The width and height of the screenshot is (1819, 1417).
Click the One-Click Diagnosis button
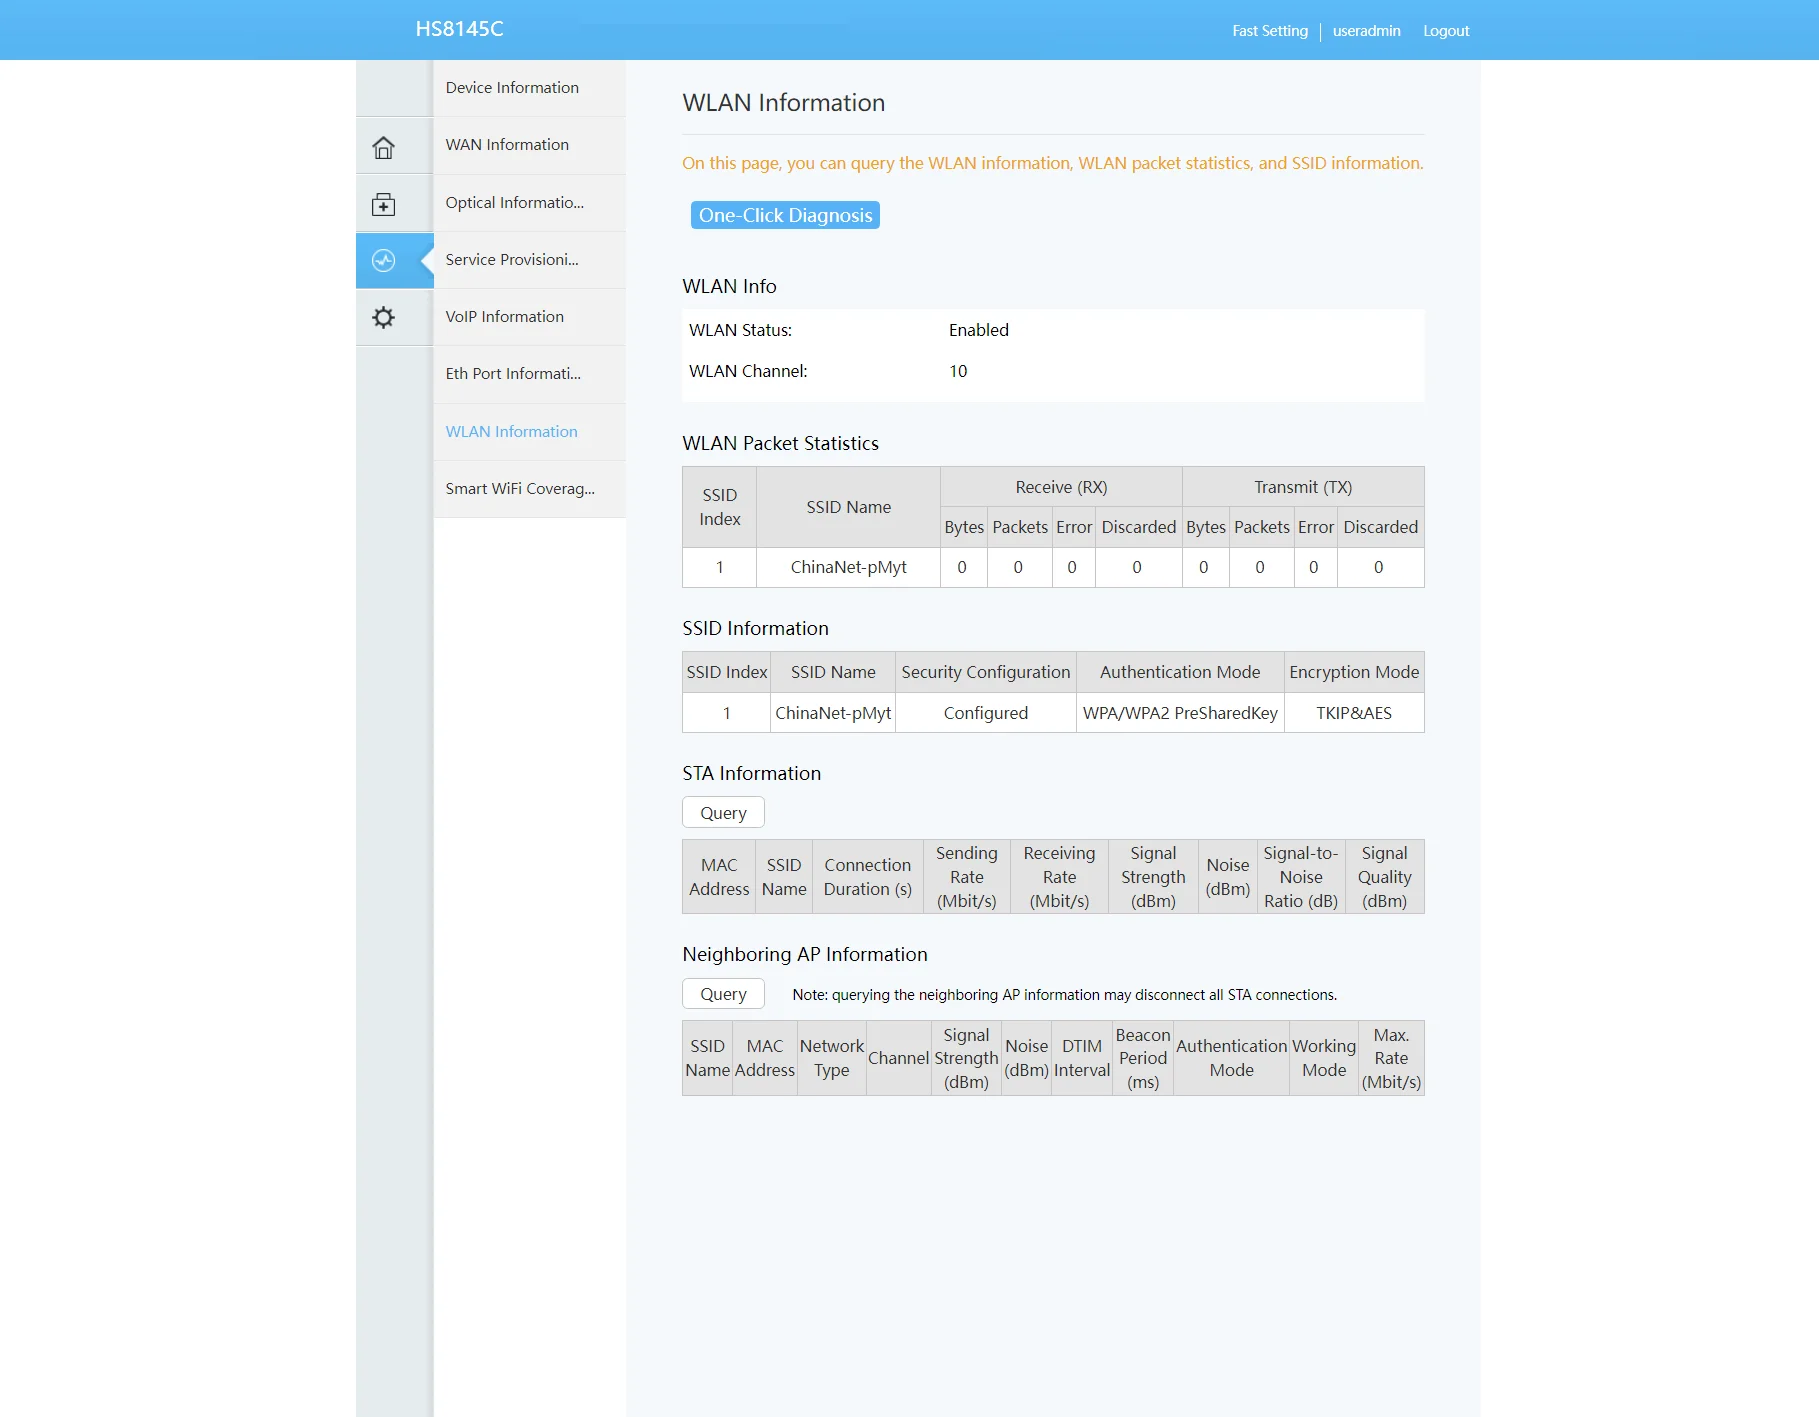pos(785,216)
